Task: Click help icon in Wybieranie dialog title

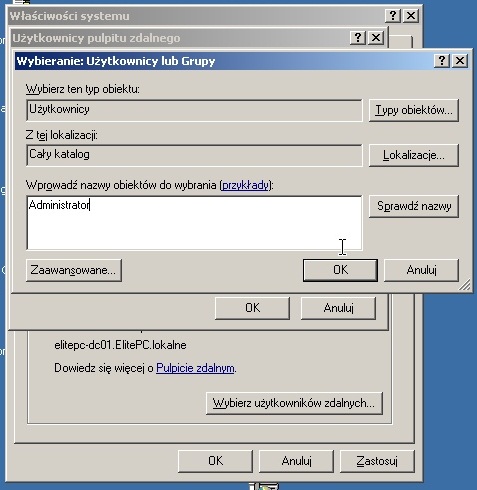Action: coord(442,61)
